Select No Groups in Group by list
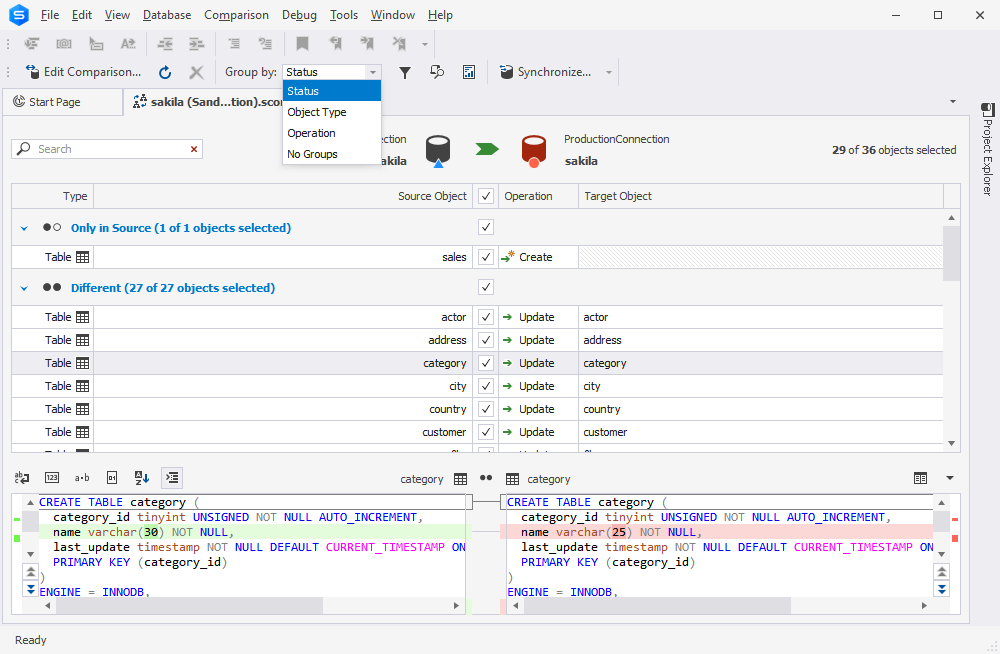Viewport: 1000px width, 654px height. pos(332,154)
